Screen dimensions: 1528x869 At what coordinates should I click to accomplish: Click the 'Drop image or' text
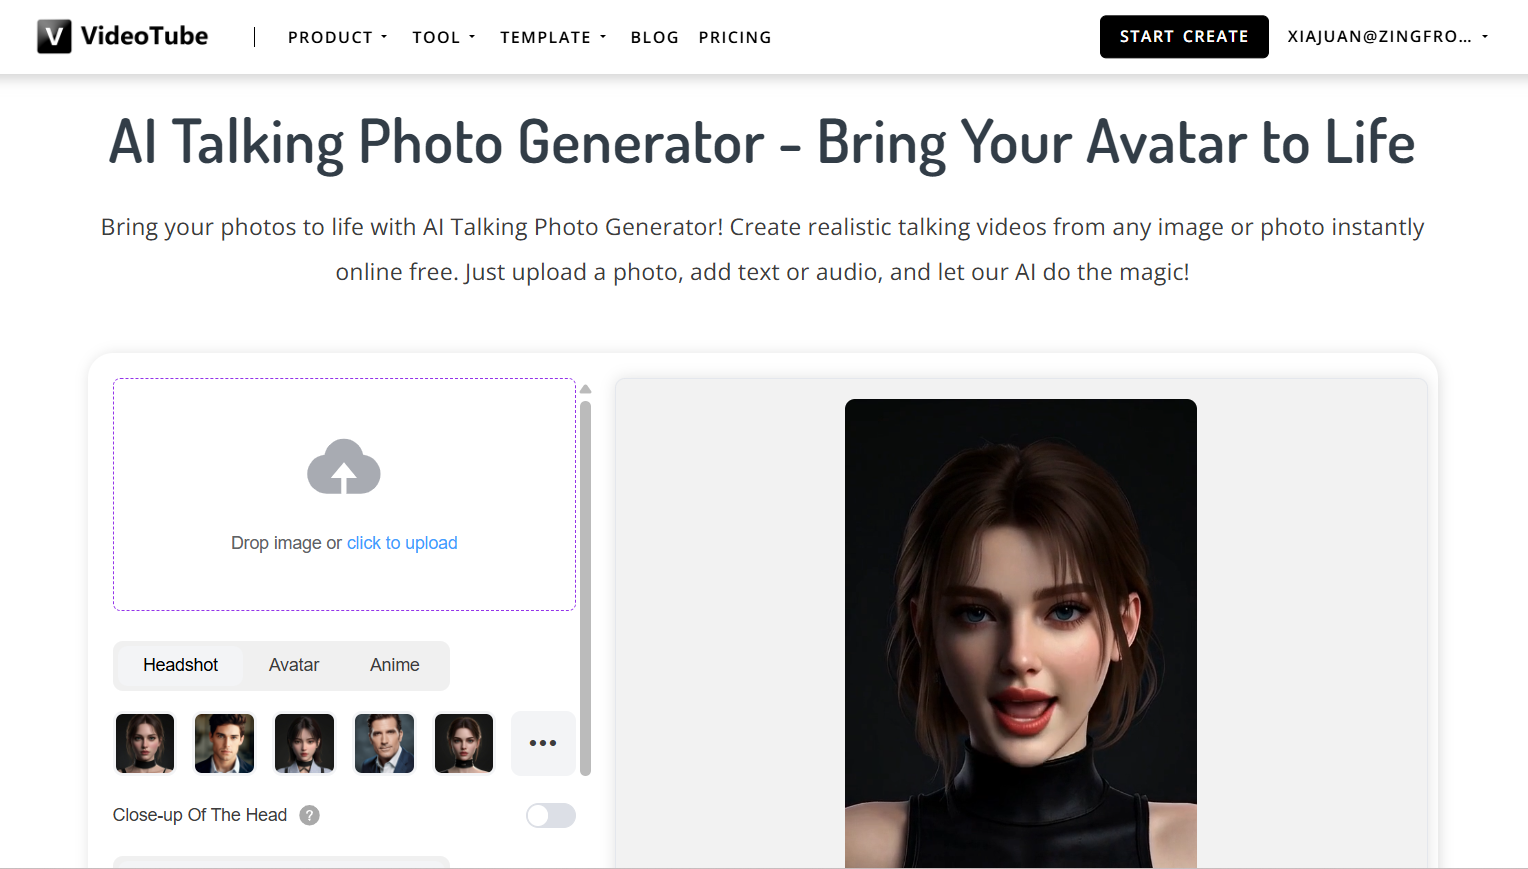point(286,543)
